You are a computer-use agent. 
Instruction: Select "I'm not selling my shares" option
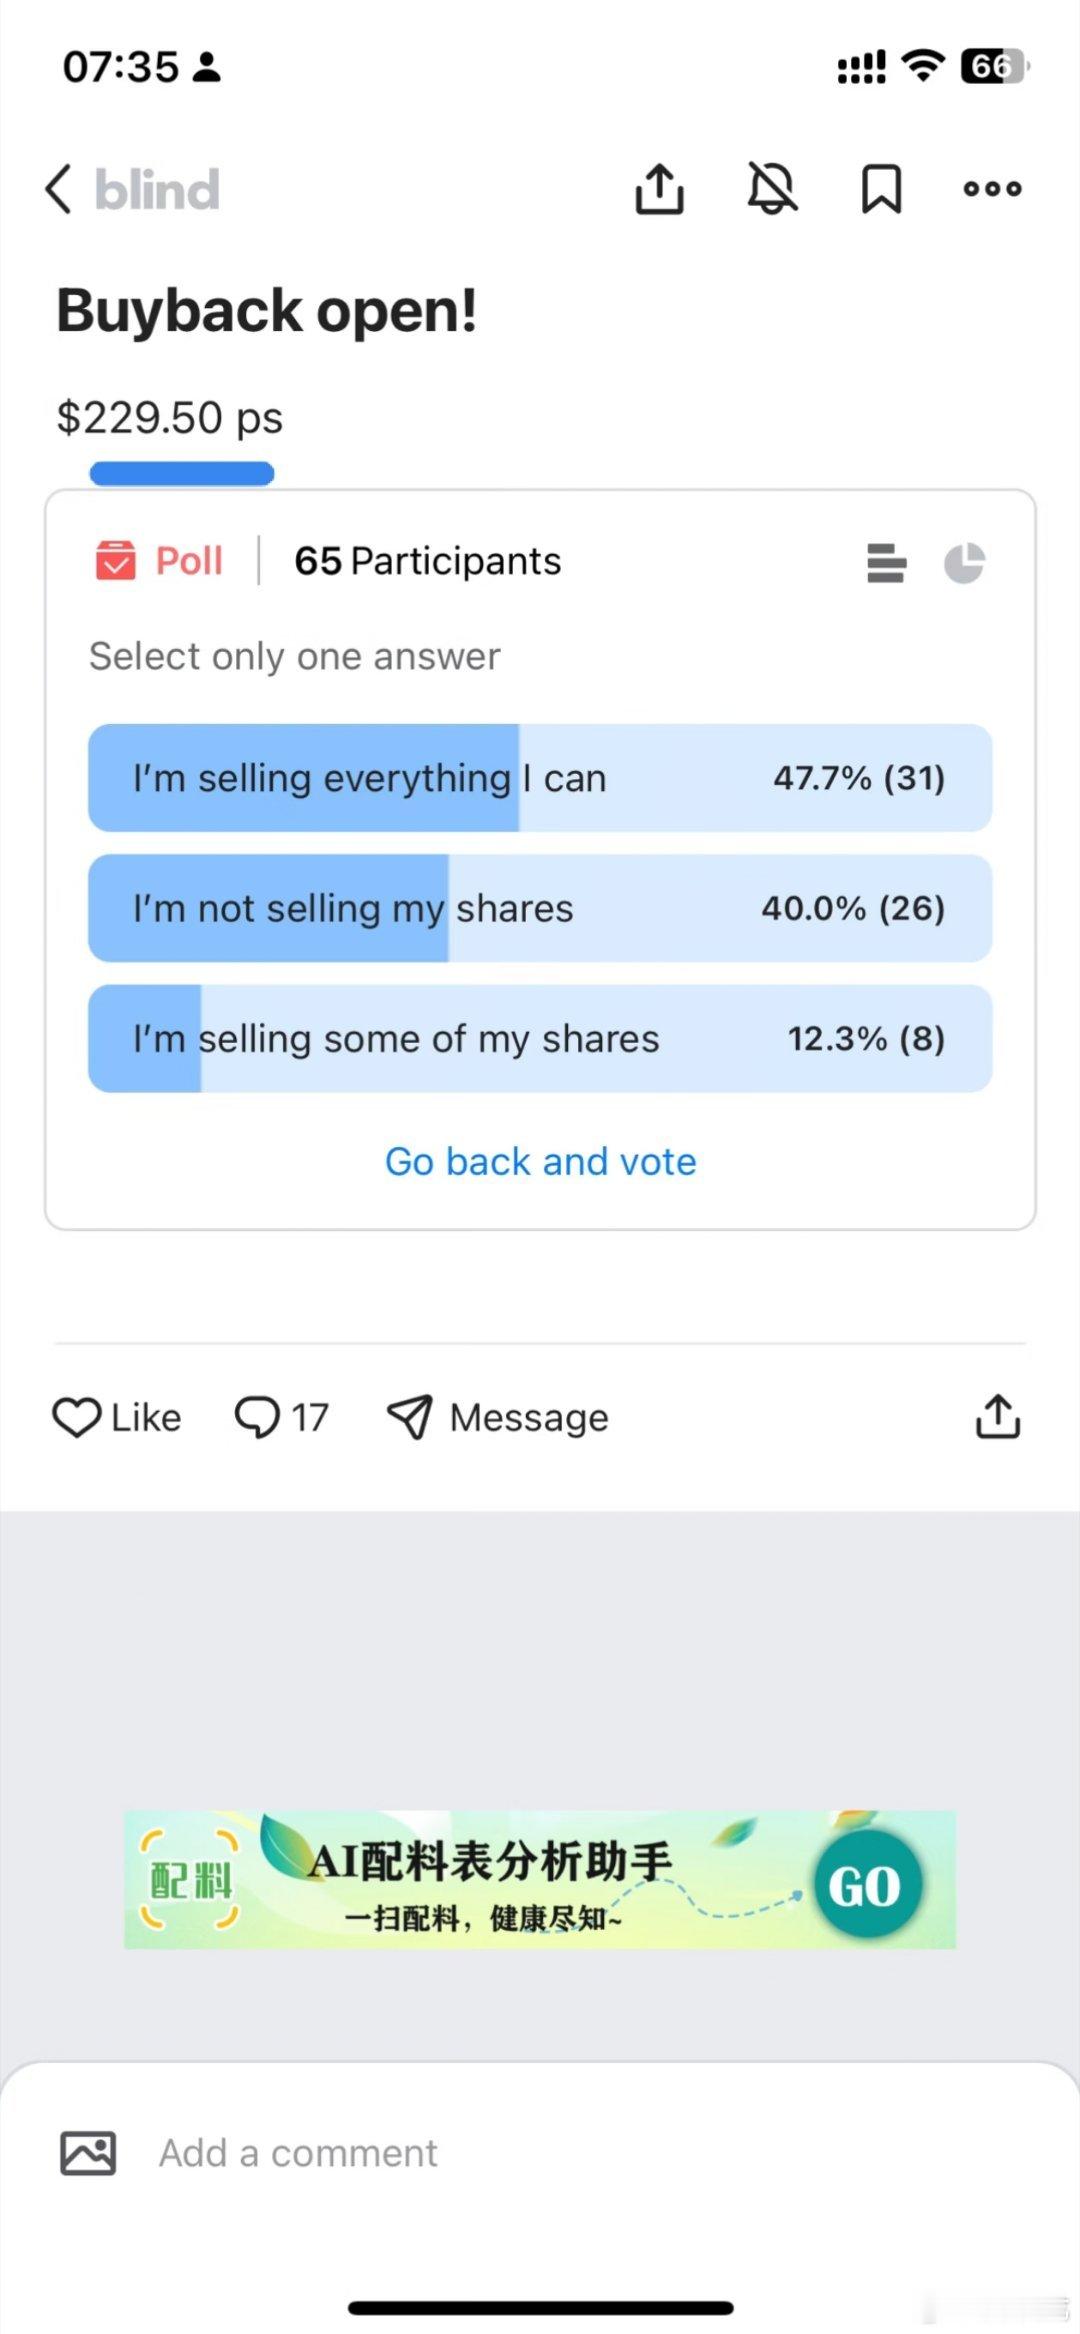point(540,908)
